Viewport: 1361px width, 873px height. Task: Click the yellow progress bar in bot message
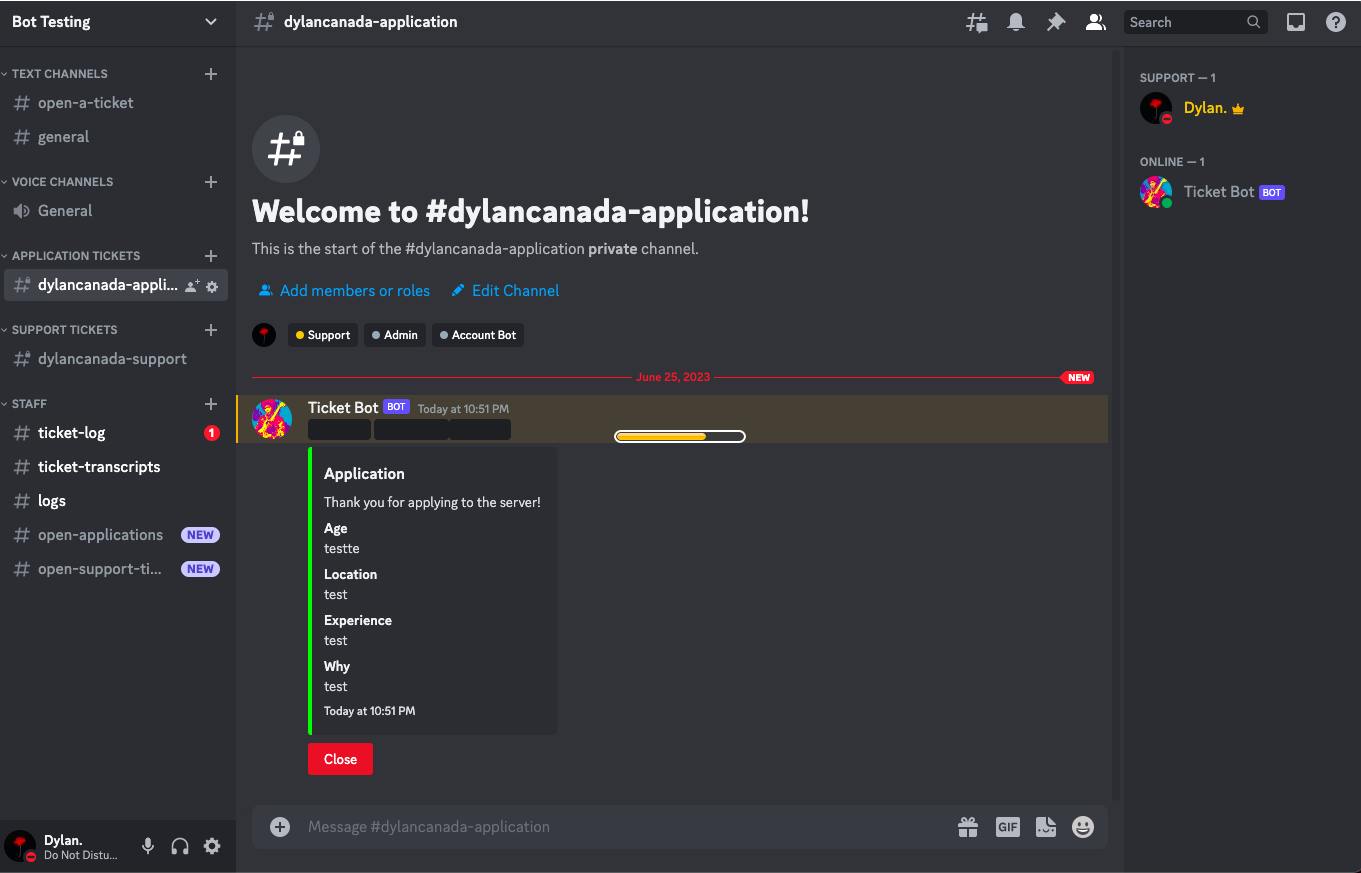pyautogui.click(x=679, y=436)
